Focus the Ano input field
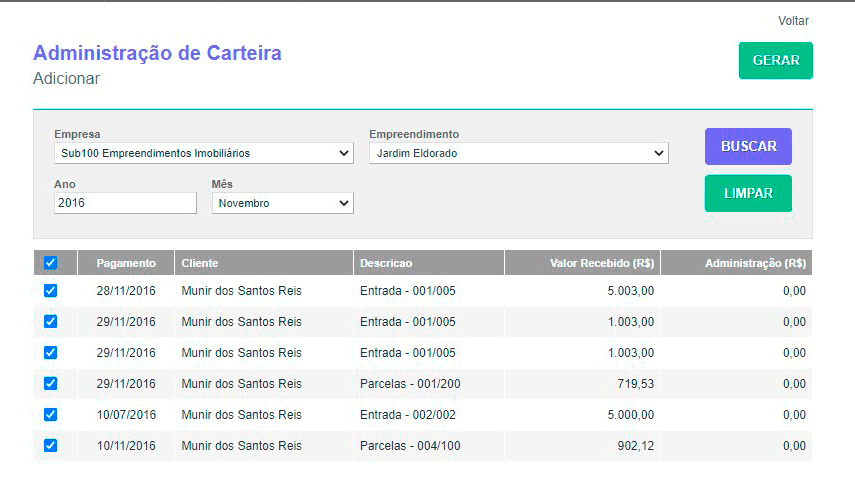This screenshot has width=855, height=503. pyautogui.click(x=125, y=203)
